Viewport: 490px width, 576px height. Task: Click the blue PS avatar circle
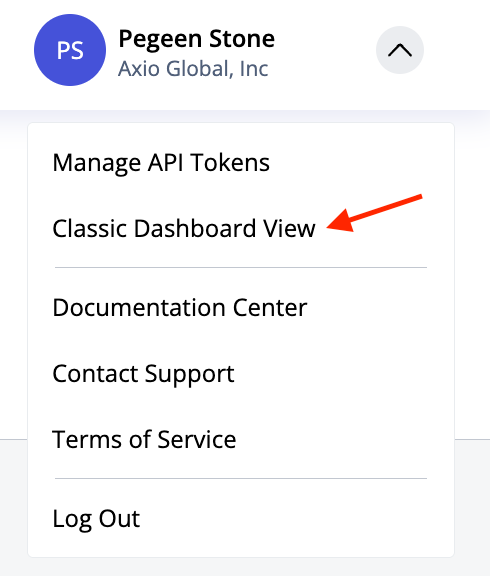pyautogui.click(x=70, y=50)
